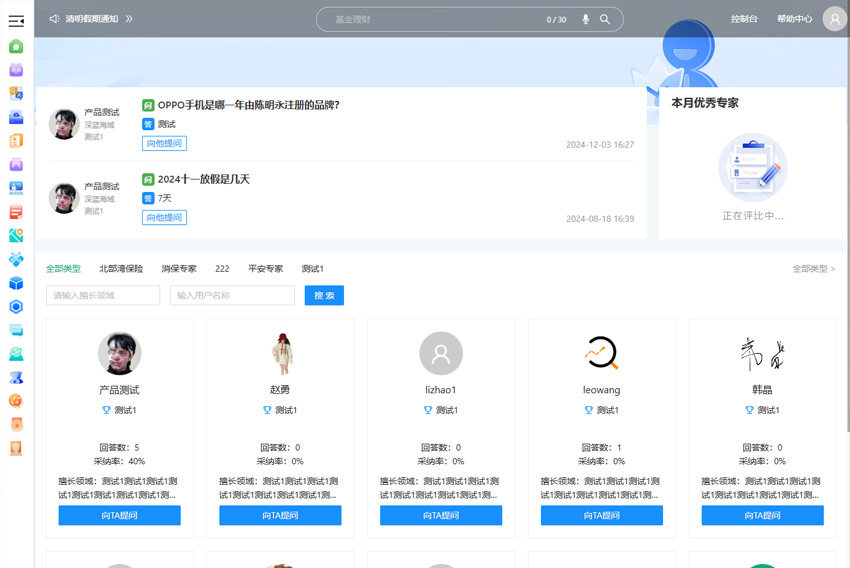Click the announcement speaker icon
The image size is (850, 568).
click(x=54, y=19)
